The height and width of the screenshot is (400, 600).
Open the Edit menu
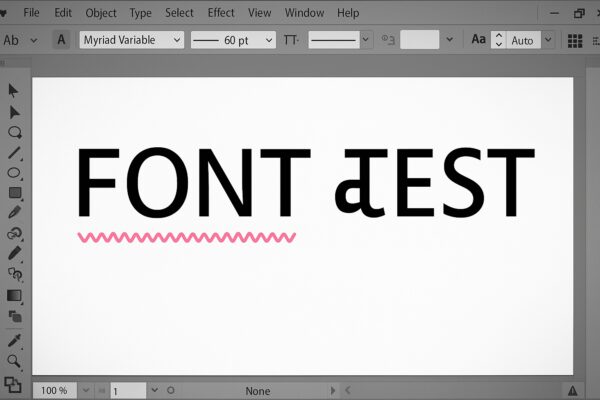(63, 13)
